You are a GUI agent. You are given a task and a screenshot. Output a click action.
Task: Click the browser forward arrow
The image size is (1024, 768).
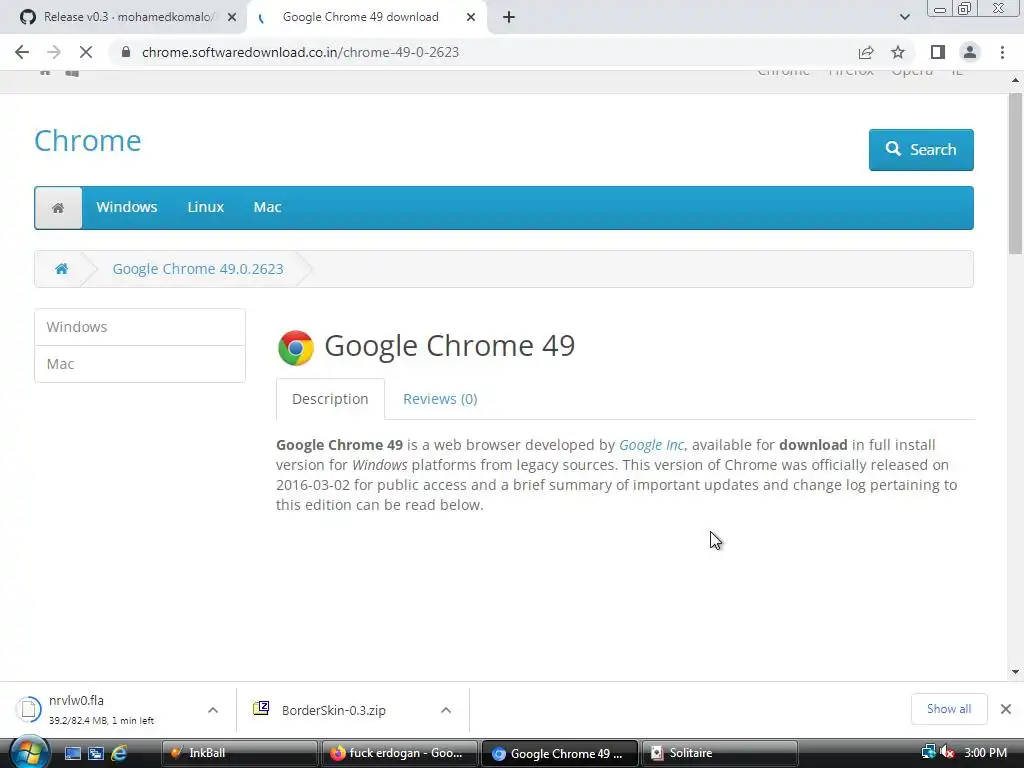tap(54, 52)
